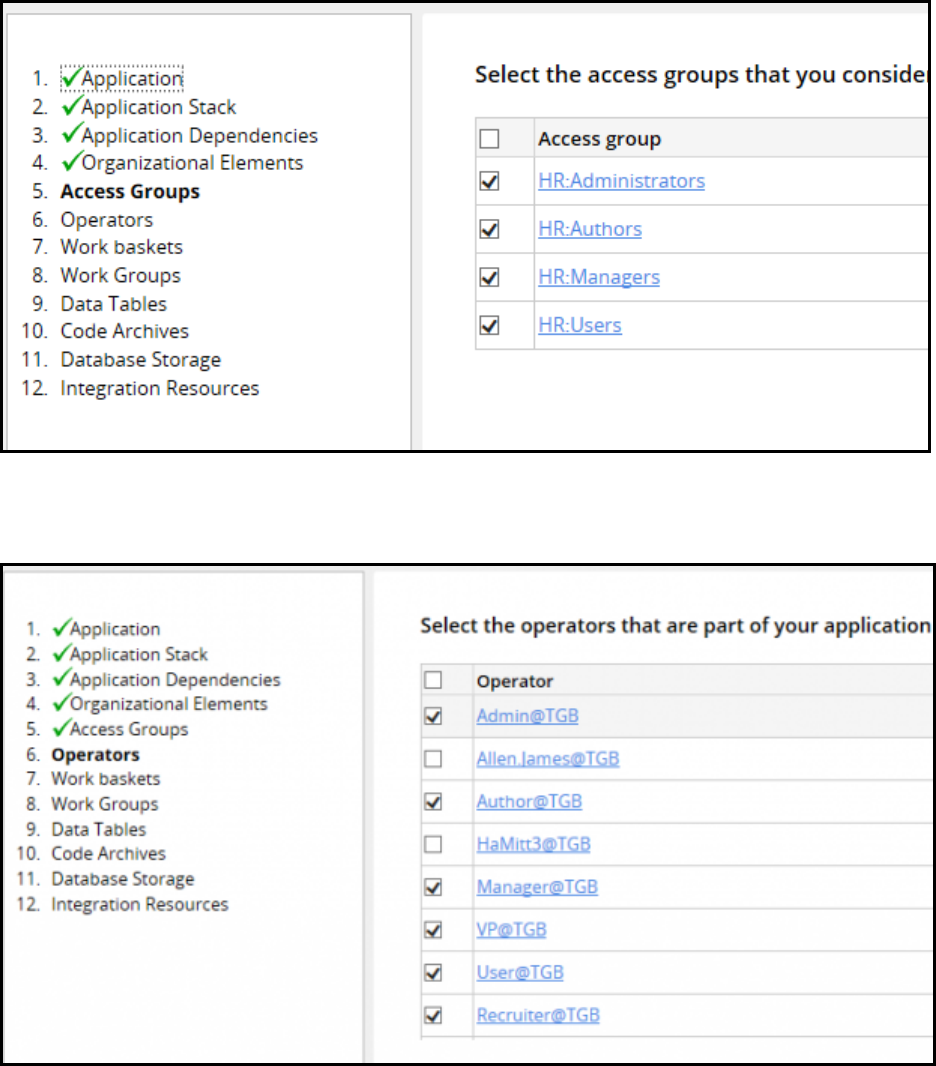Check the Allen.James@TGB operator checkbox
The image size is (936, 1066).
(433, 759)
